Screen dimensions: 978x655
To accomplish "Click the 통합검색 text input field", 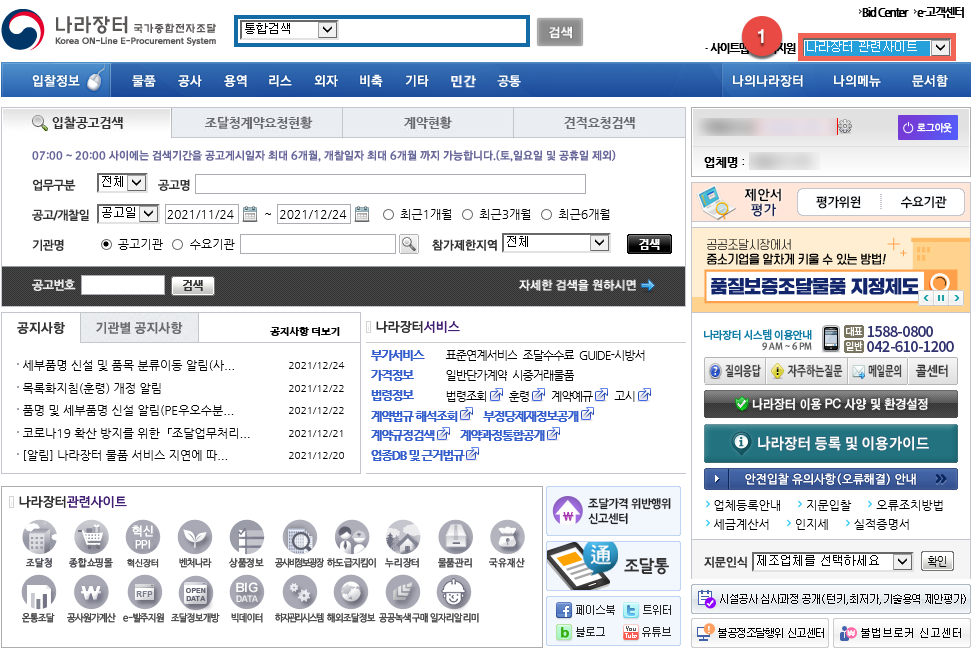I will click(x=432, y=30).
